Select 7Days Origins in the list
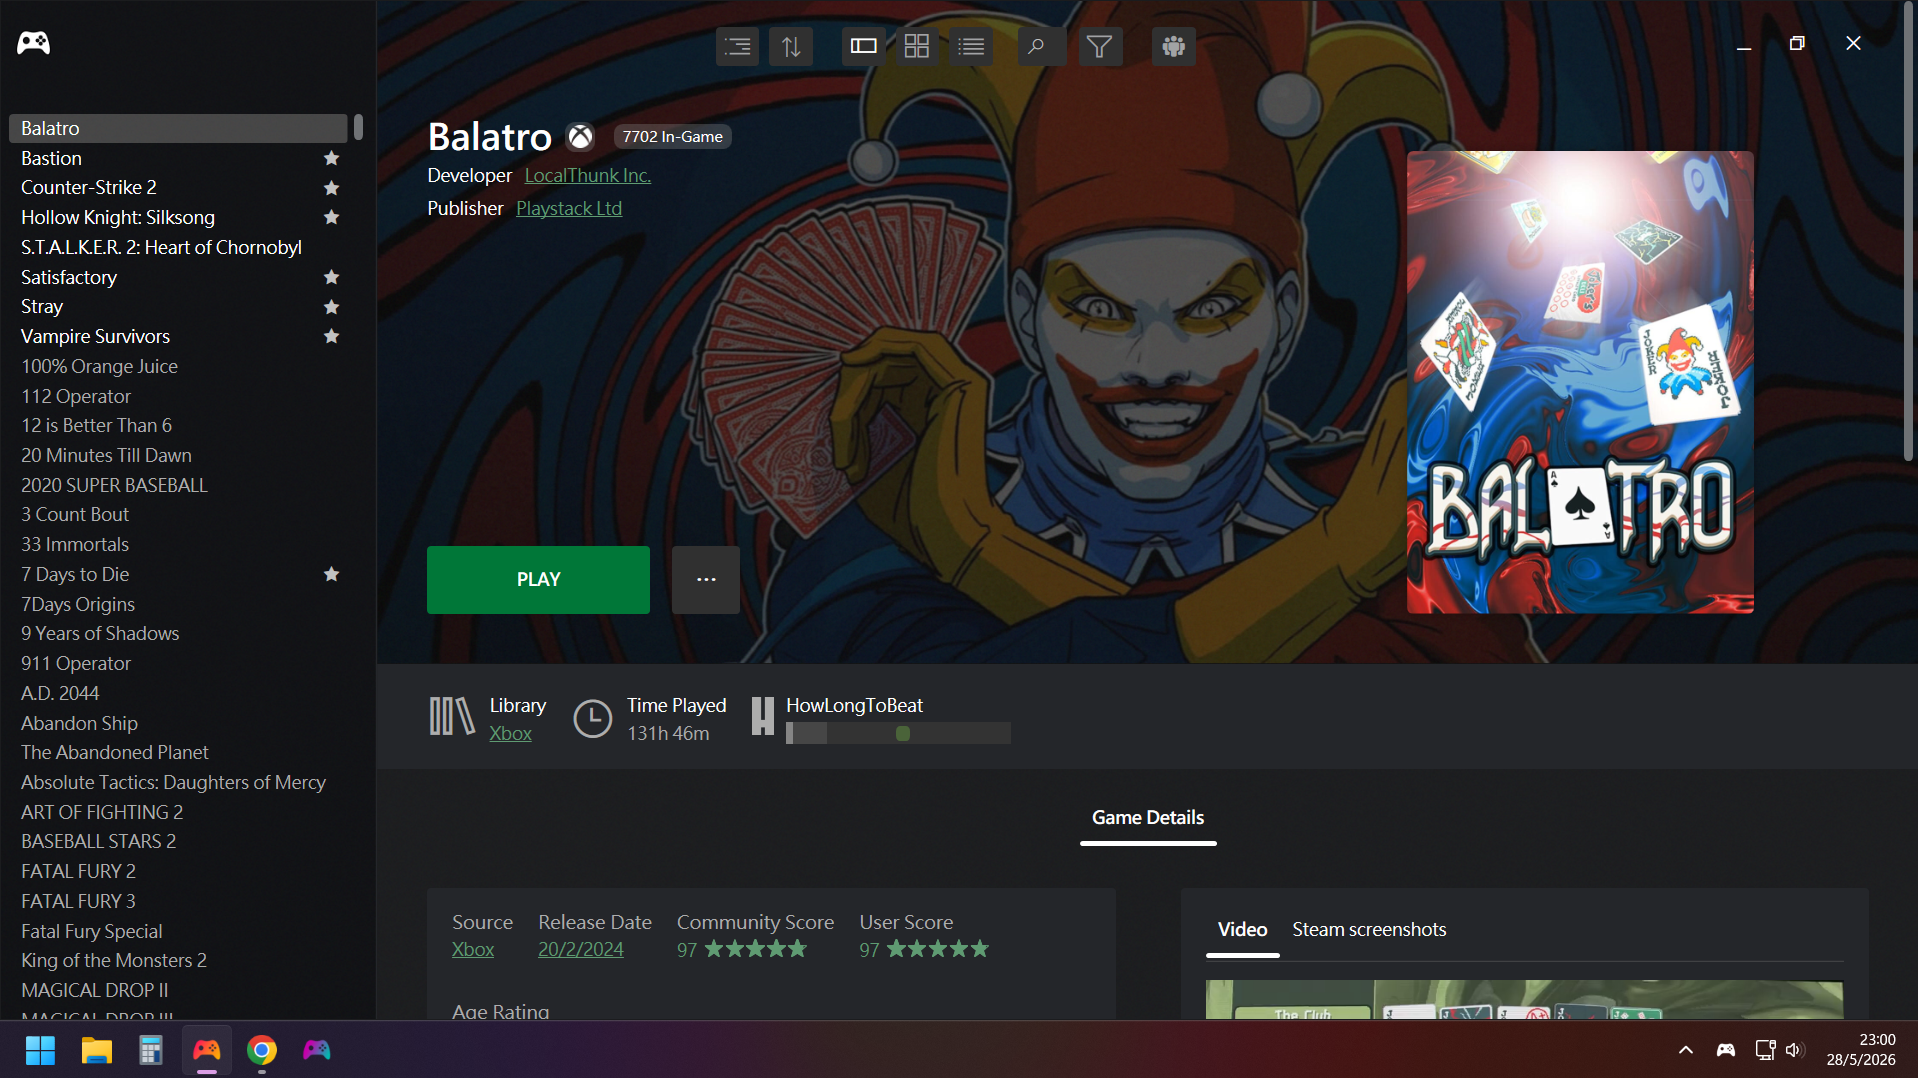 (178, 604)
